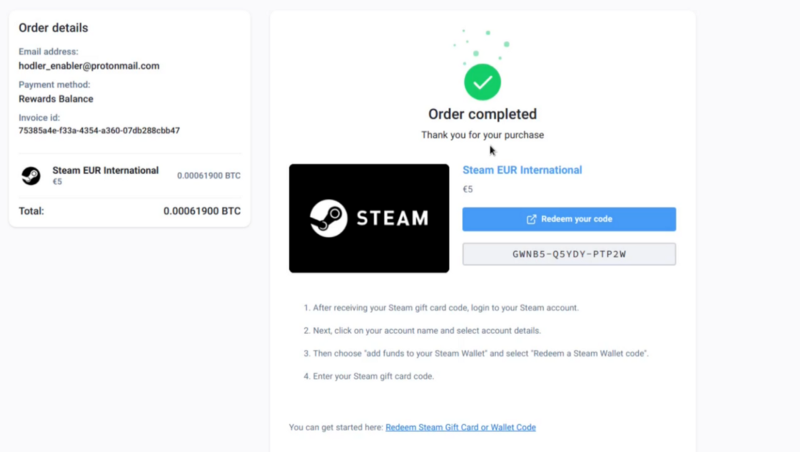Click the Order completed heading
The width and height of the screenshot is (800, 452).
tap(482, 114)
